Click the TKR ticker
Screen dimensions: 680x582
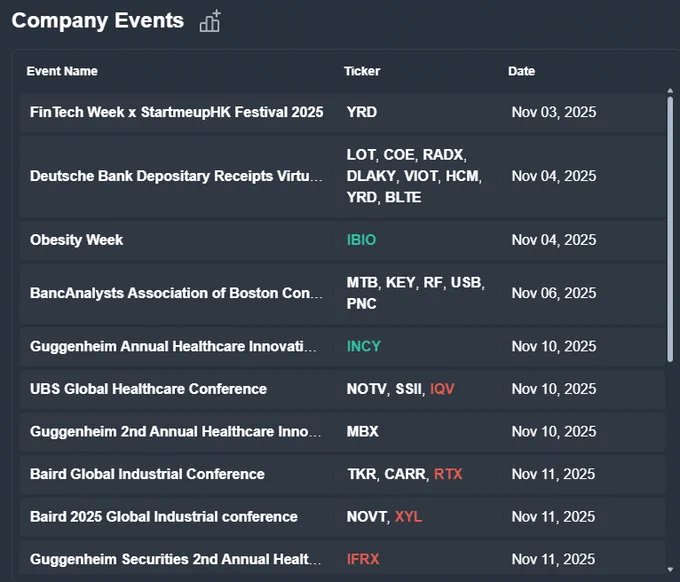[x=361, y=474]
